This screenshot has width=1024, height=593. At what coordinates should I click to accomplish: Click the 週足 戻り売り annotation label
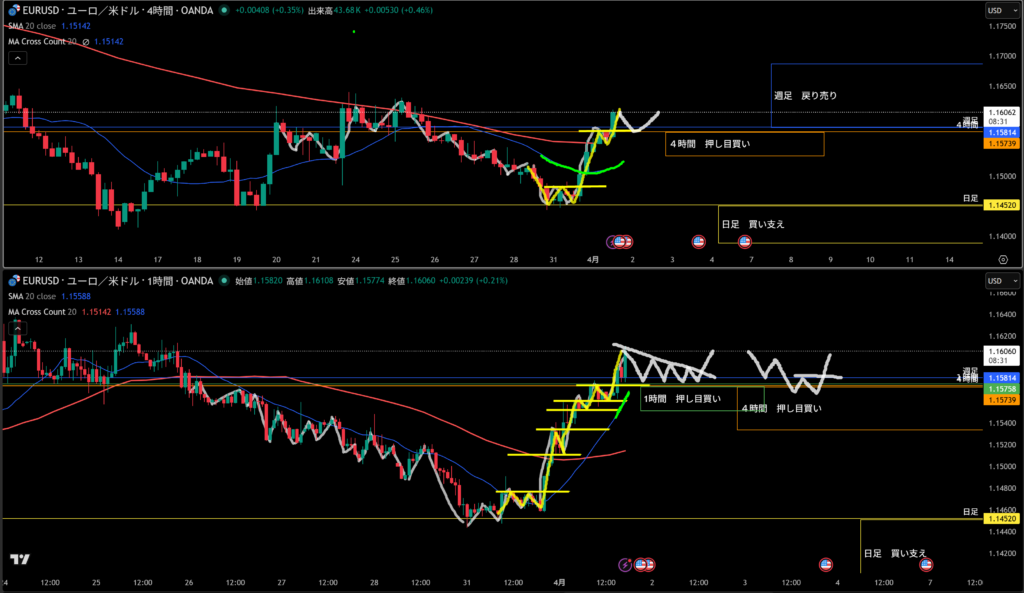pos(805,96)
